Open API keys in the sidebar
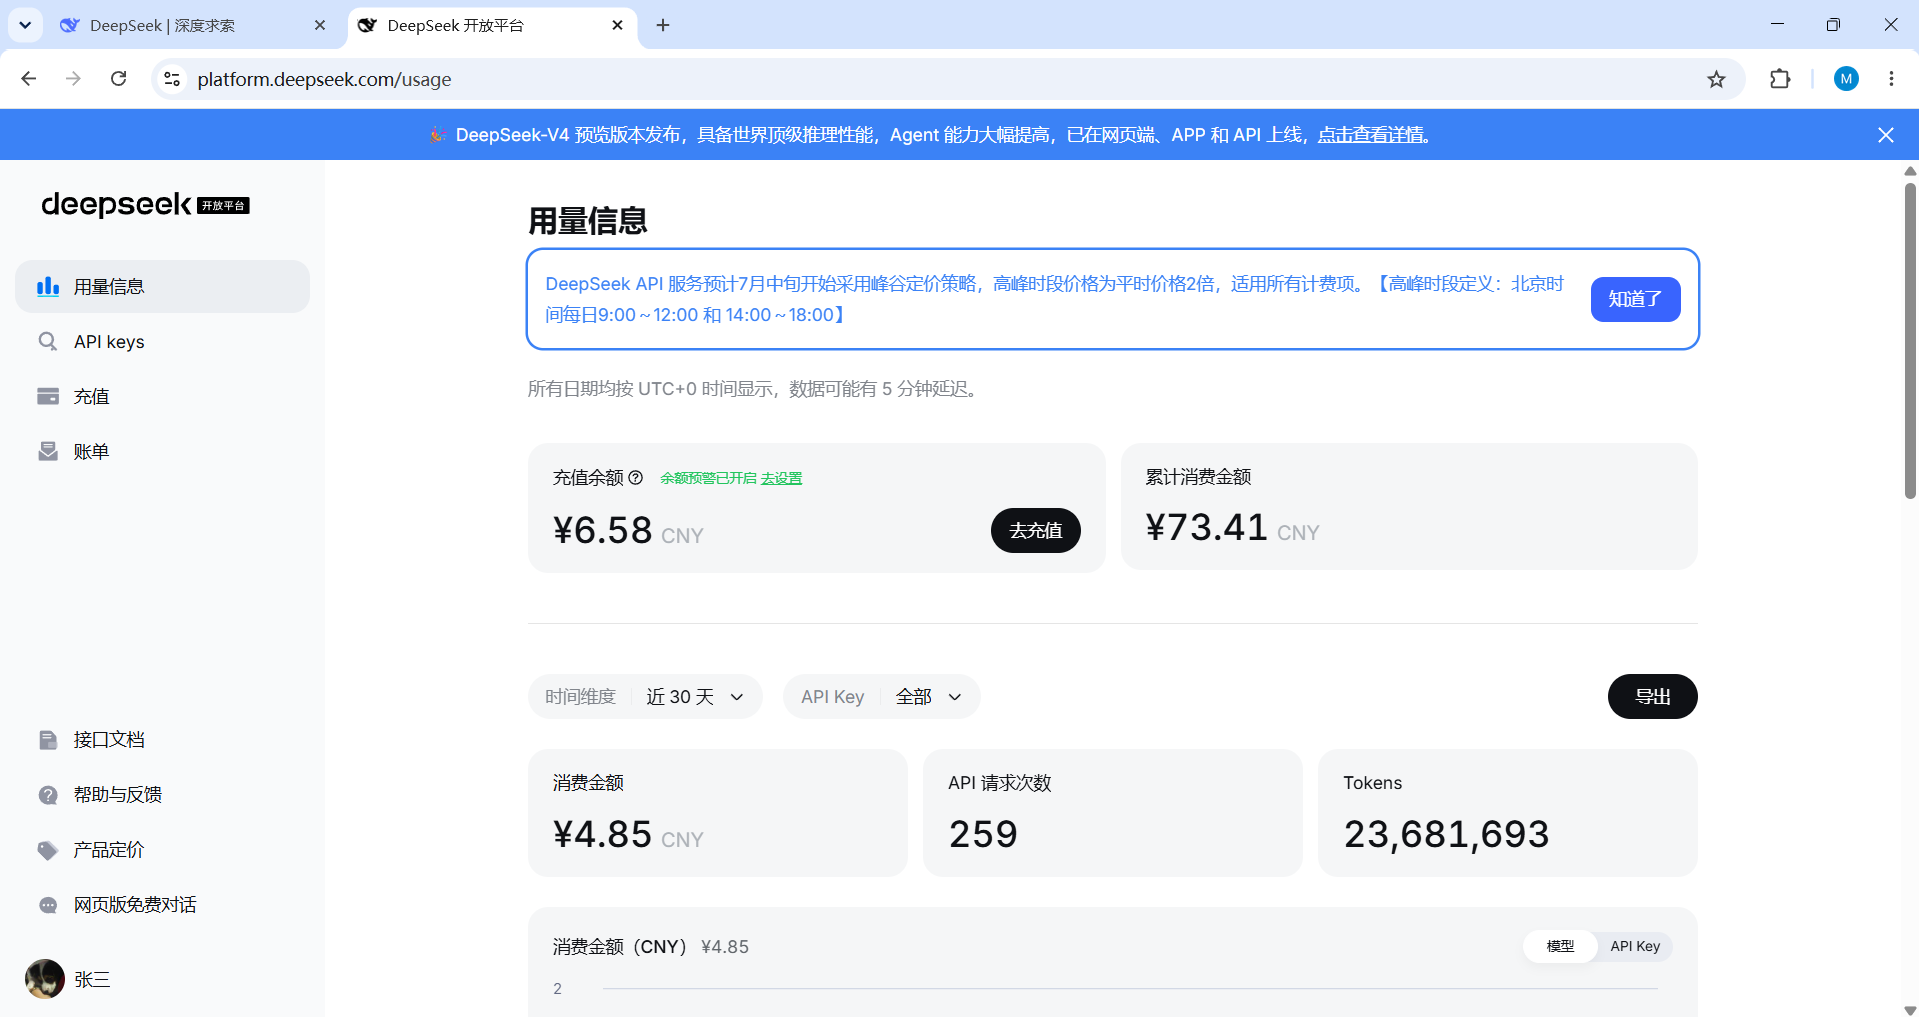The height and width of the screenshot is (1017, 1919). tap(162, 342)
